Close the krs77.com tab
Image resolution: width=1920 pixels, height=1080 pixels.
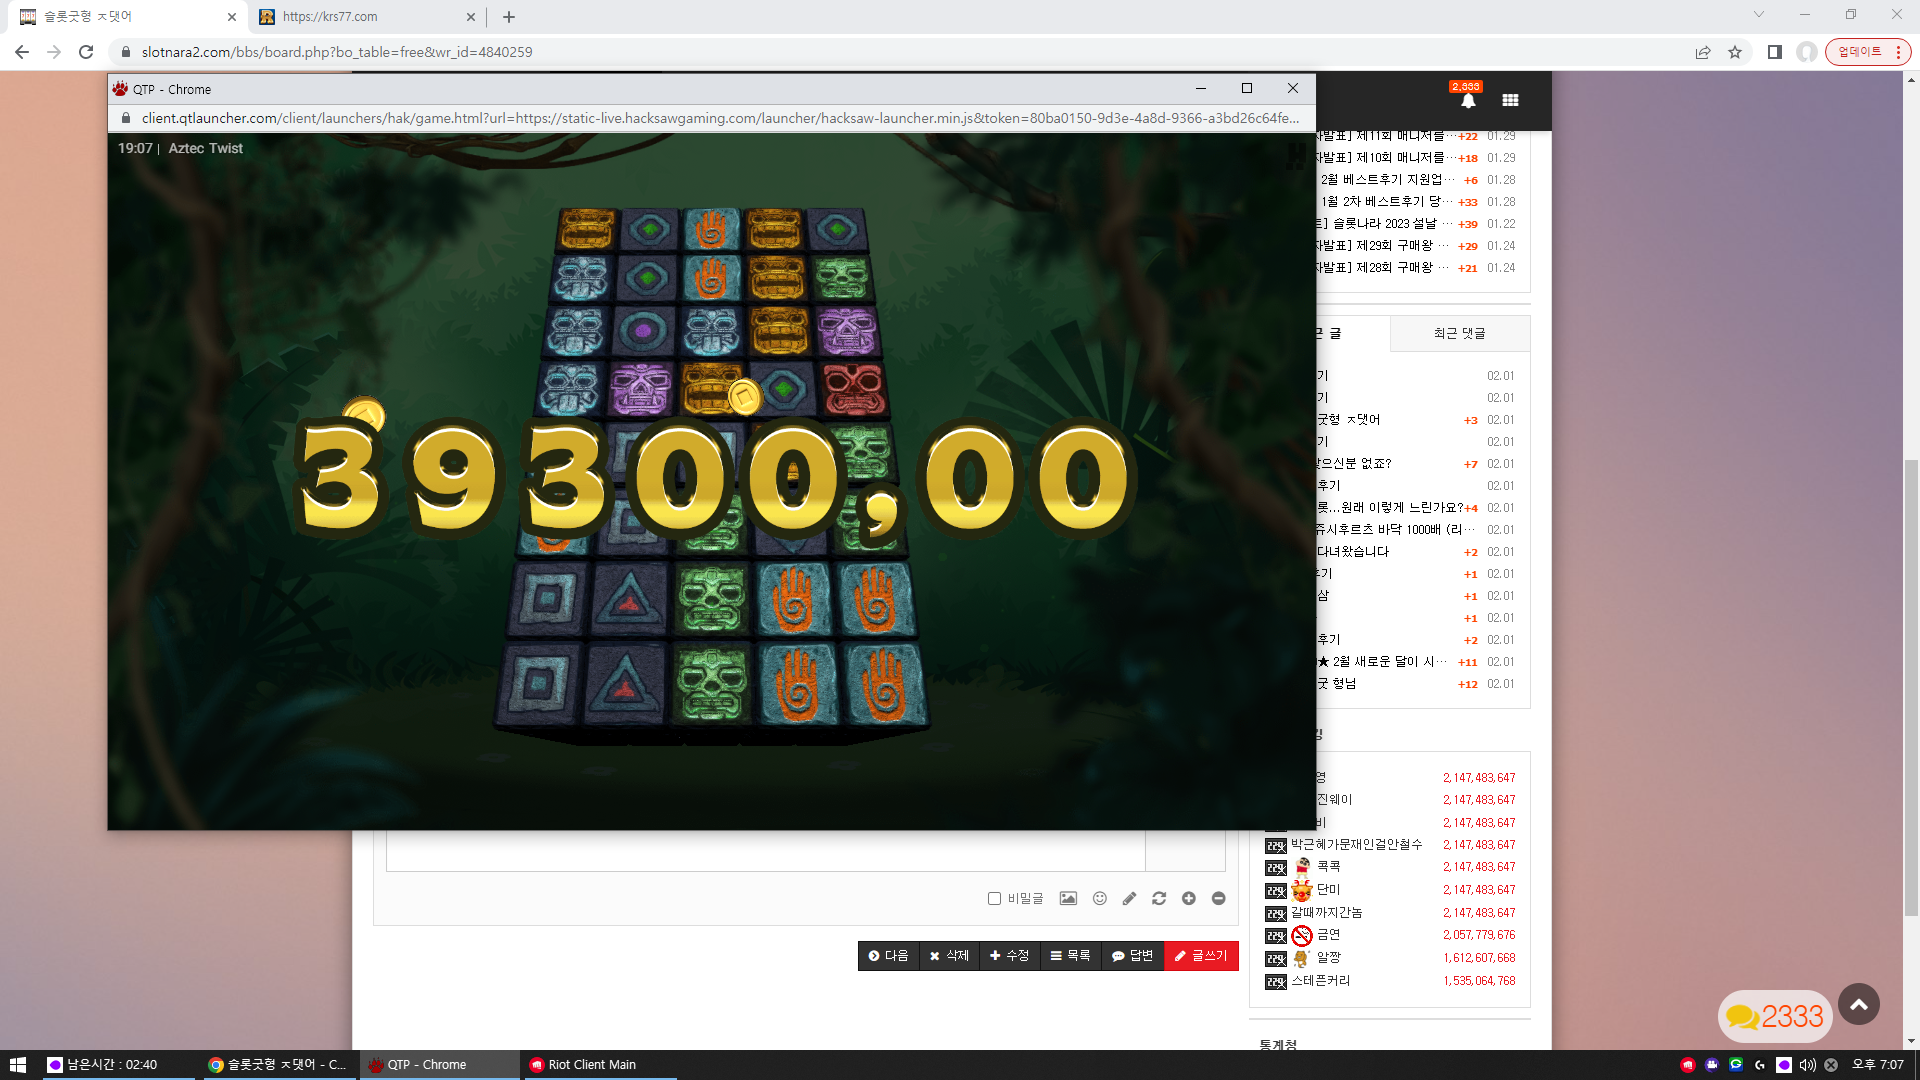click(x=471, y=17)
